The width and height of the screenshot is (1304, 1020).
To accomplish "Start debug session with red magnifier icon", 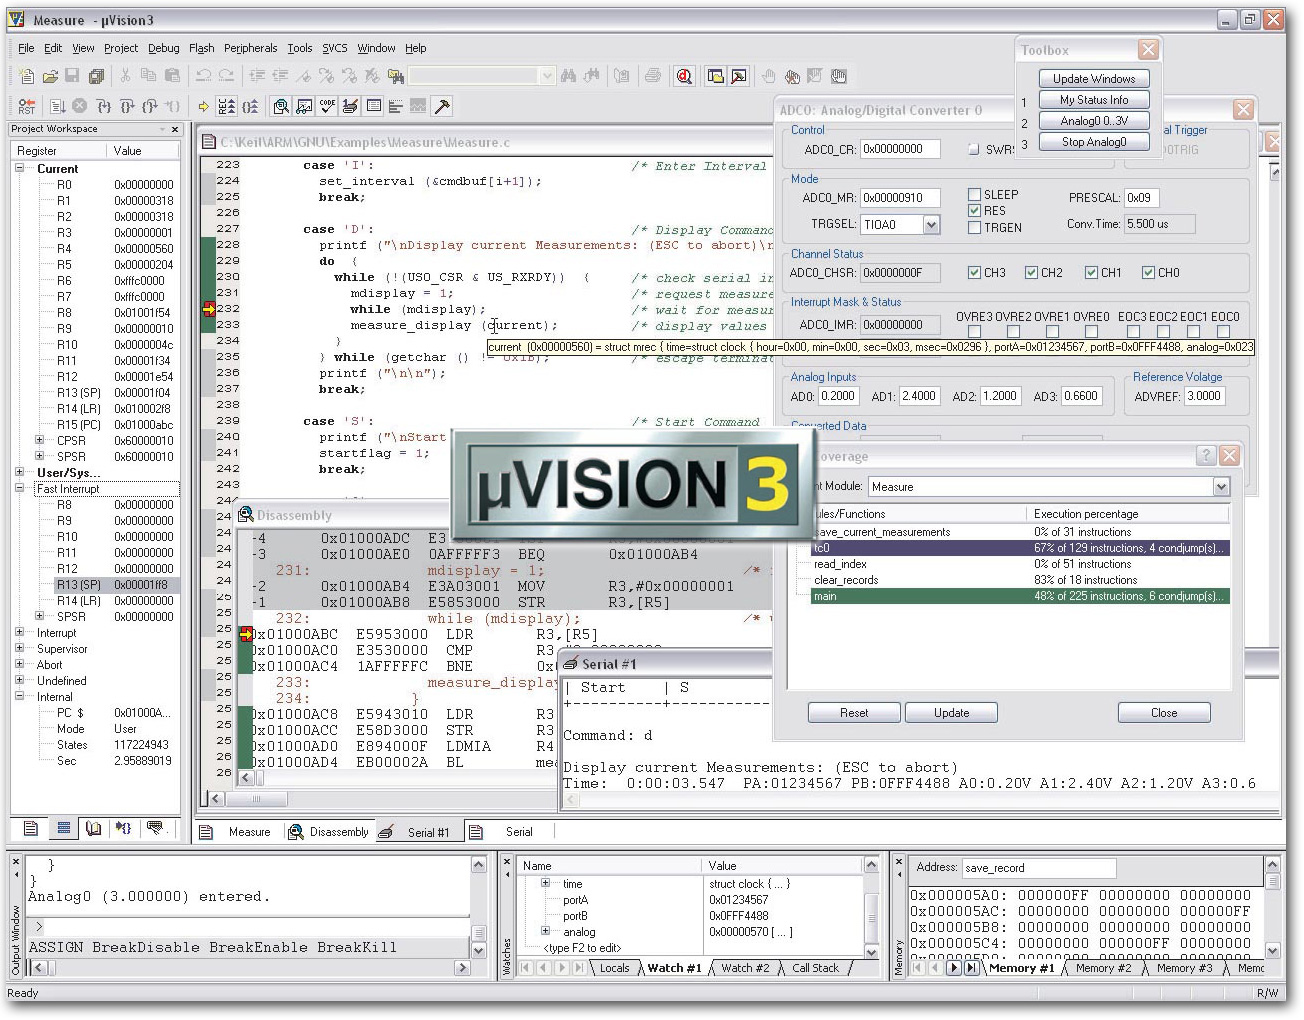I will pyautogui.click(x=684, y=76).
